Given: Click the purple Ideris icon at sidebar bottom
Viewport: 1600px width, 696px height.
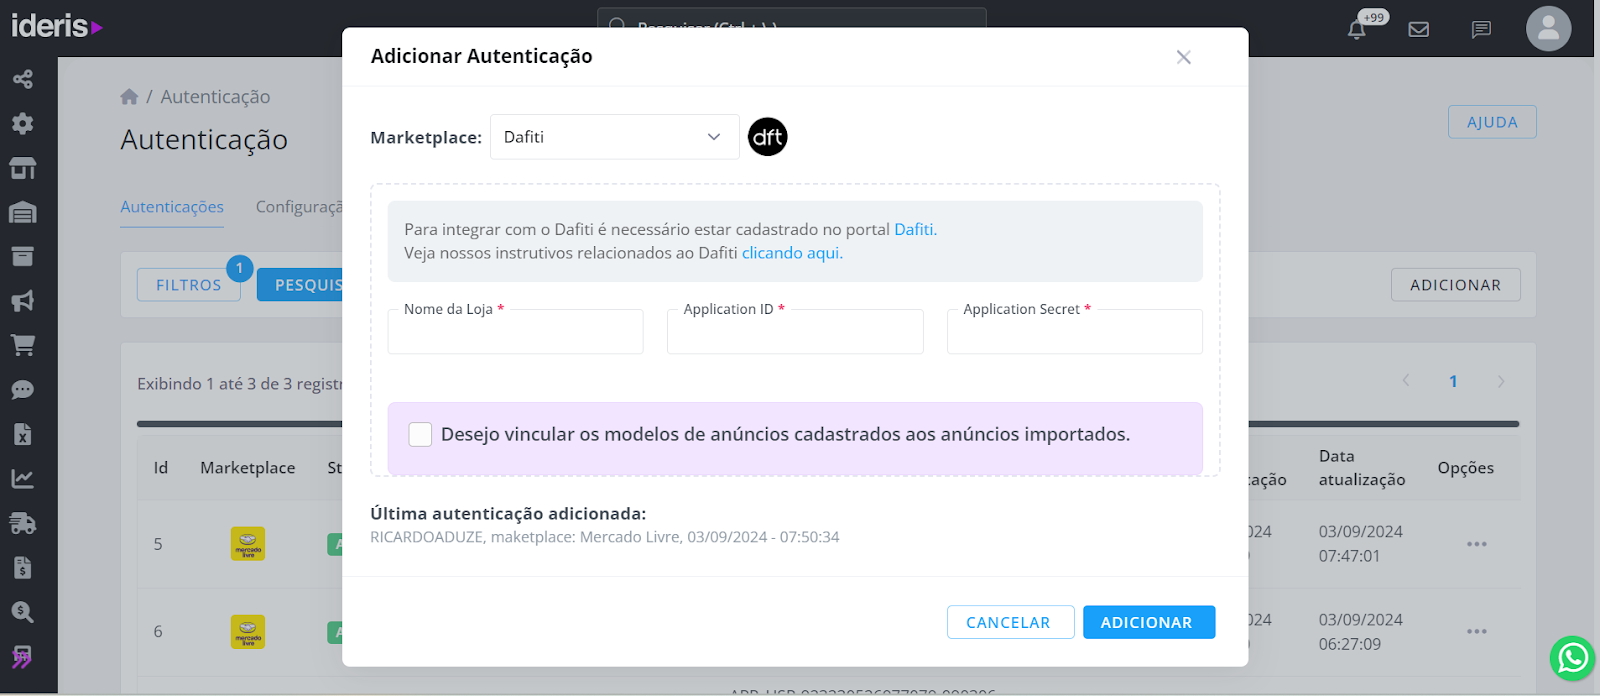Looking at the screenshot, I should point(22,657).
